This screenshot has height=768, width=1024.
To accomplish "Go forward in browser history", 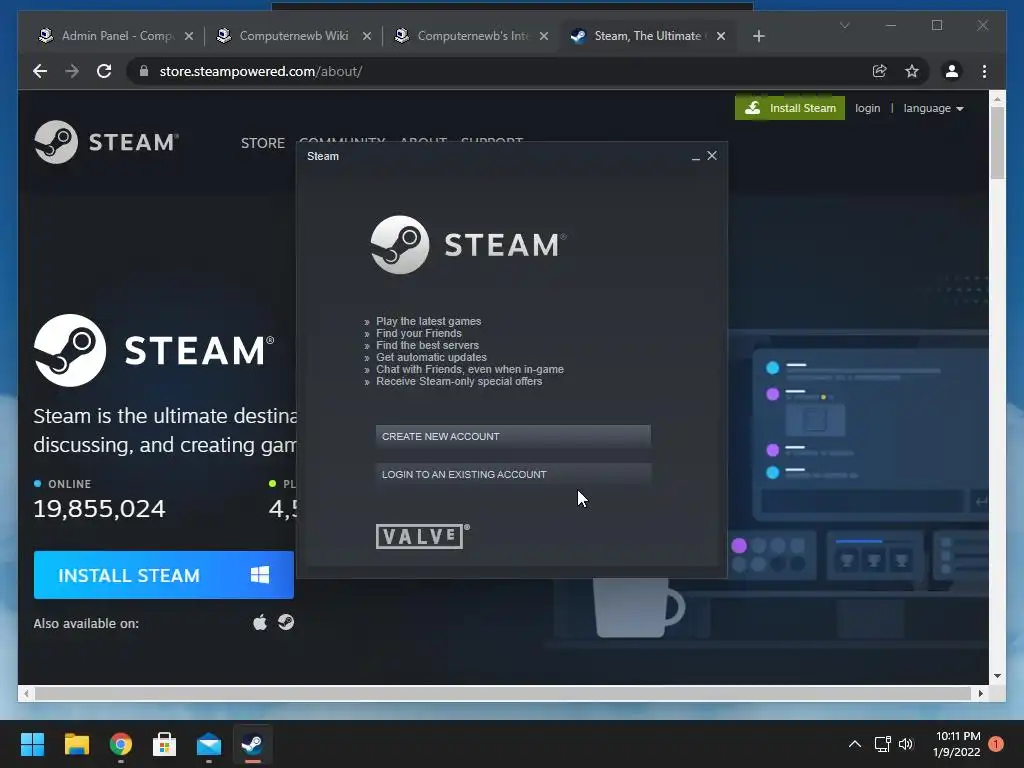I will pyautogui.click(x=72, y=71).
